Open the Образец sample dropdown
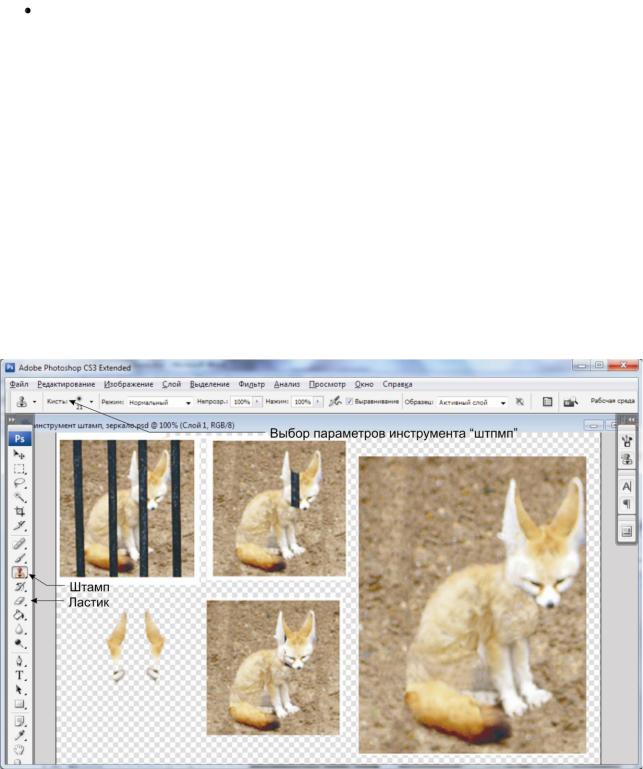Viewport: 643px width, 769px height. pyautogui.click(x=472, y=402)
